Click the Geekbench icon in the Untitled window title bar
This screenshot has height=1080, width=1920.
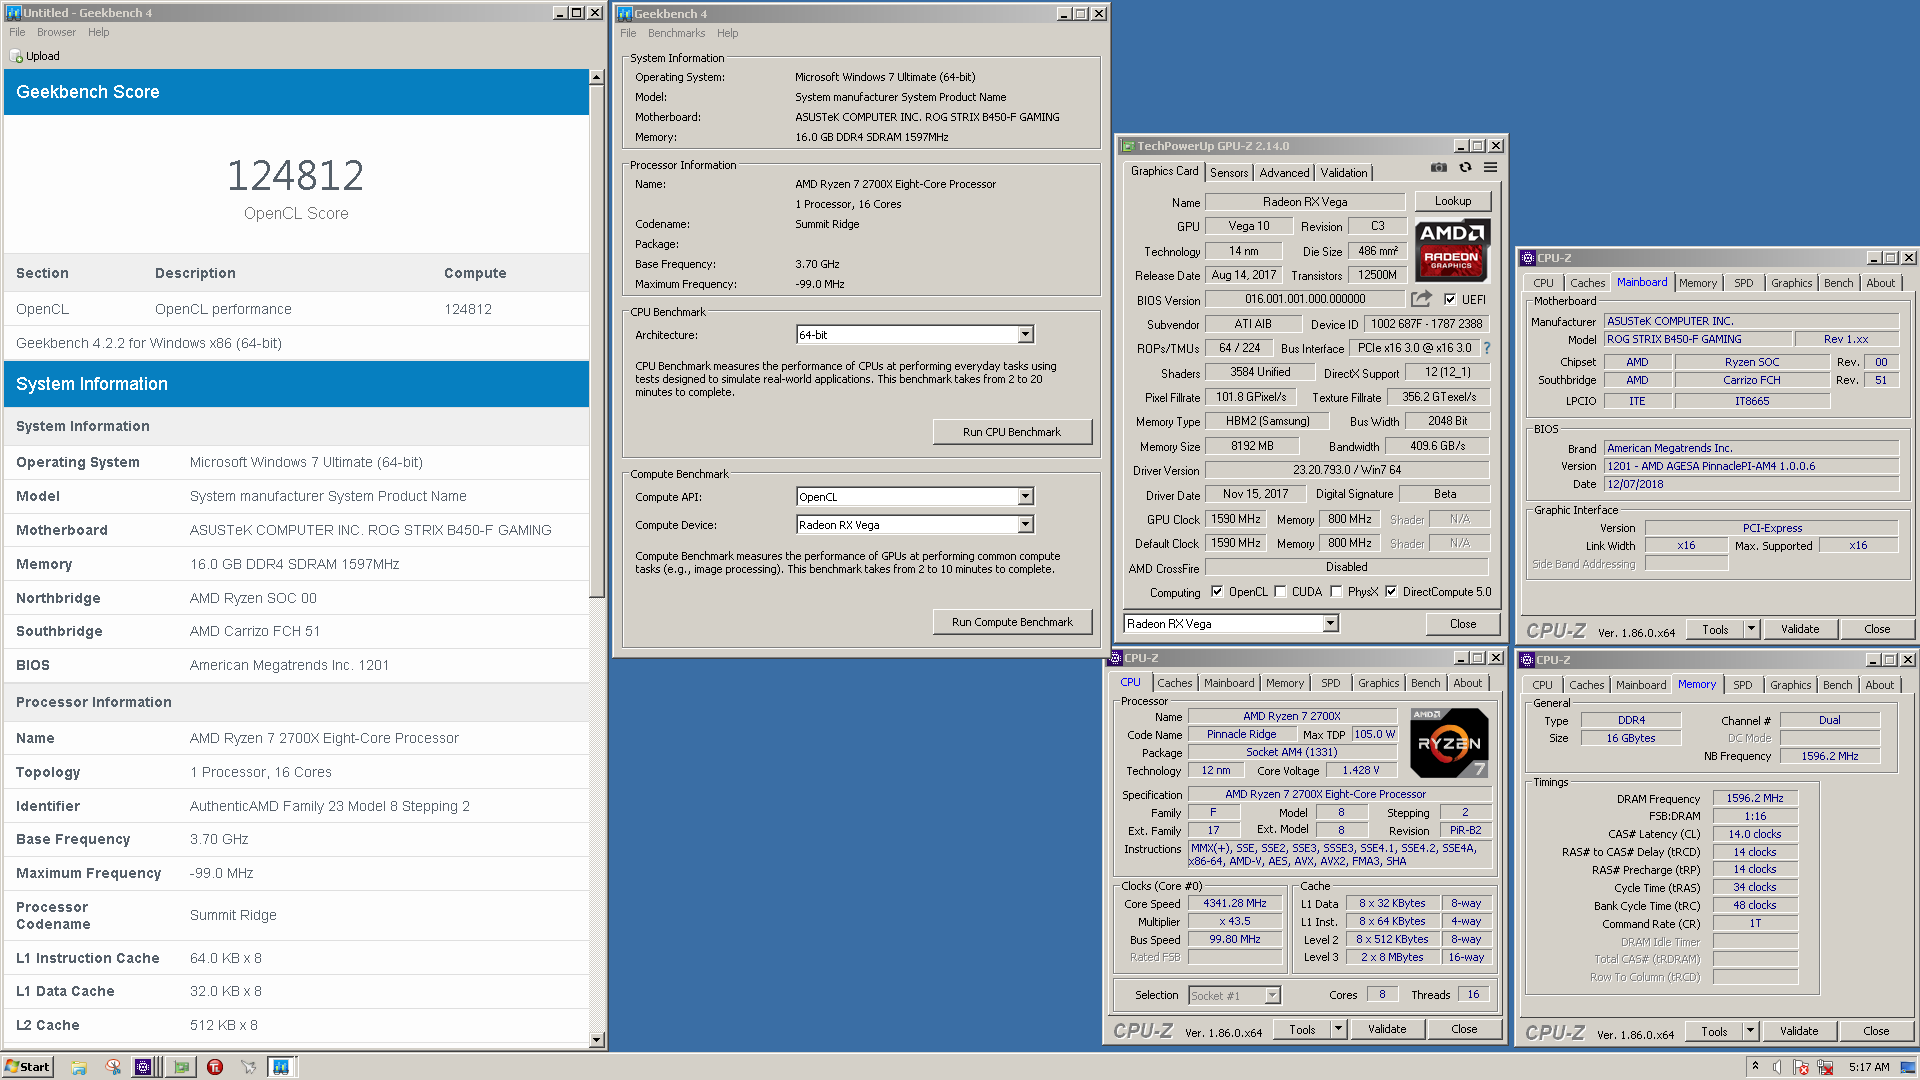[14, 13]
